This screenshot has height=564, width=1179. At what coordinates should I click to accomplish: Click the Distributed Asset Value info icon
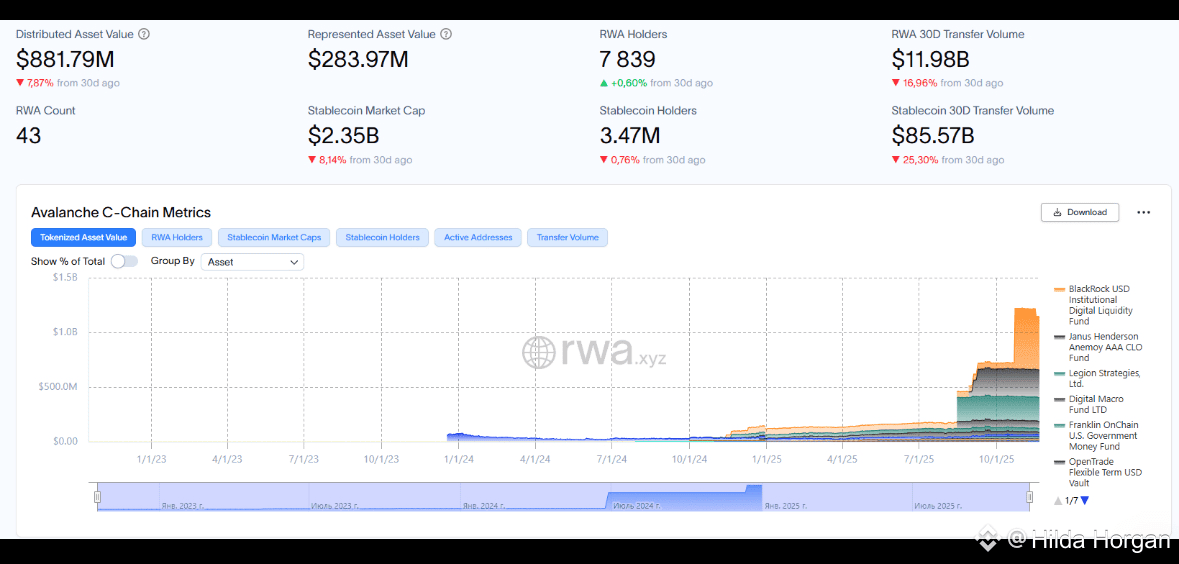point(144,34)
